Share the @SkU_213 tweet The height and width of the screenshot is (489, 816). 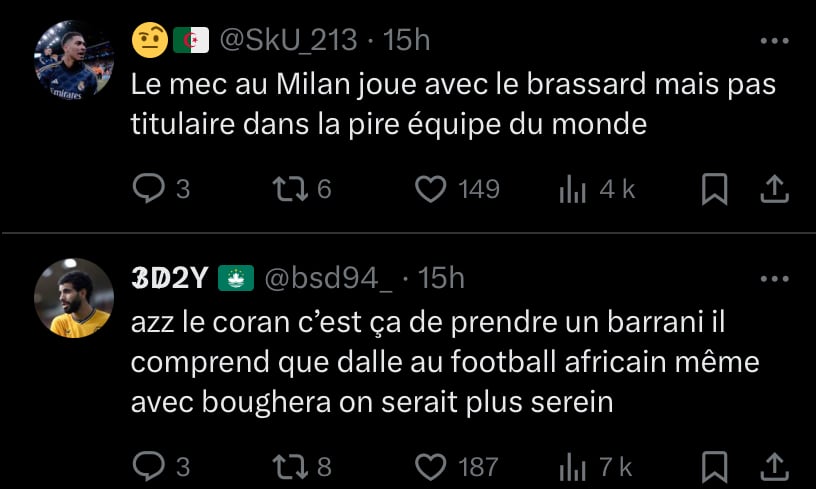tap(775, 189)
